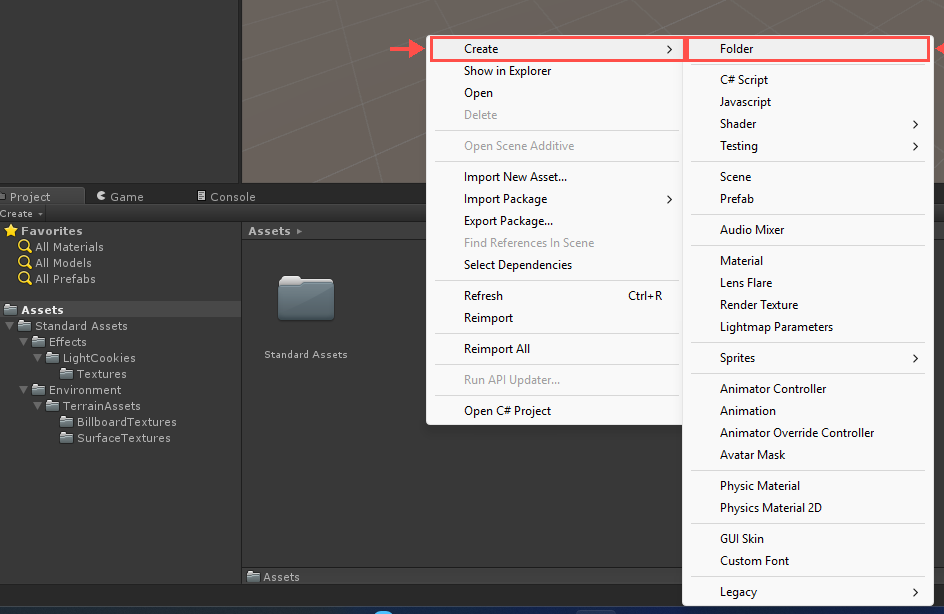Select Show in Explorer

click(556, 71)
